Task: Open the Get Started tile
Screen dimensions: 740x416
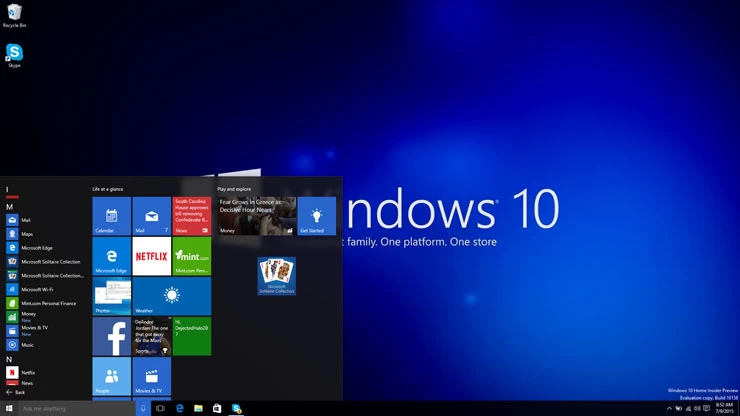Action: pos(317,216)
